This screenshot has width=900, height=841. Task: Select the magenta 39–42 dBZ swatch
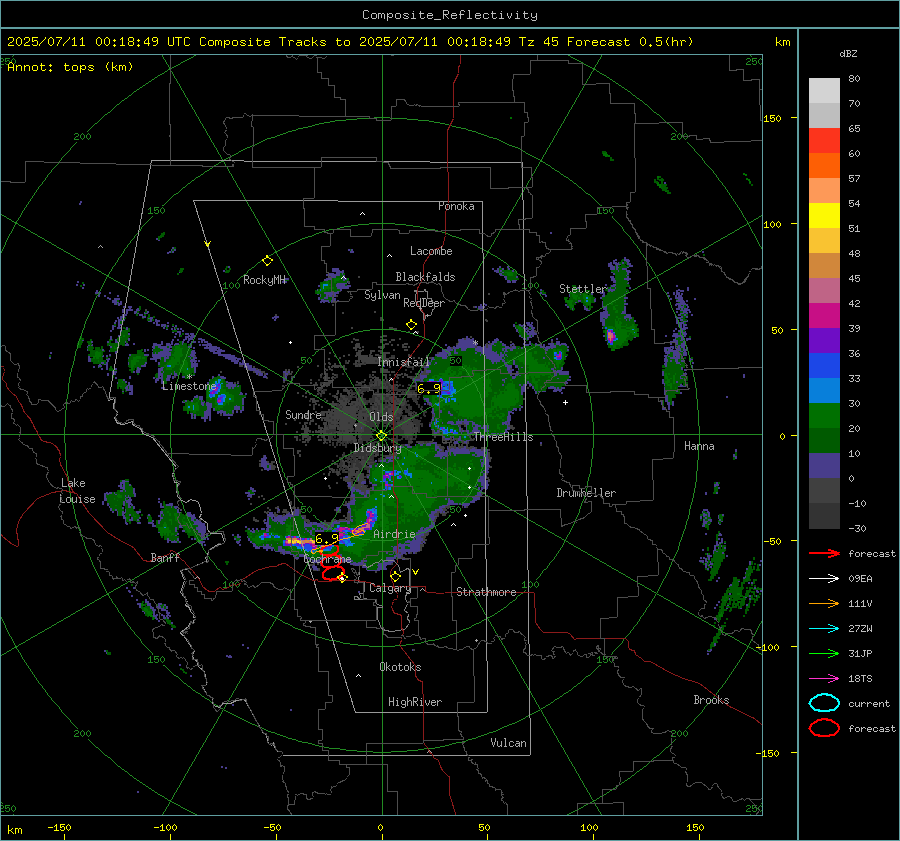[x=824, y=316]
